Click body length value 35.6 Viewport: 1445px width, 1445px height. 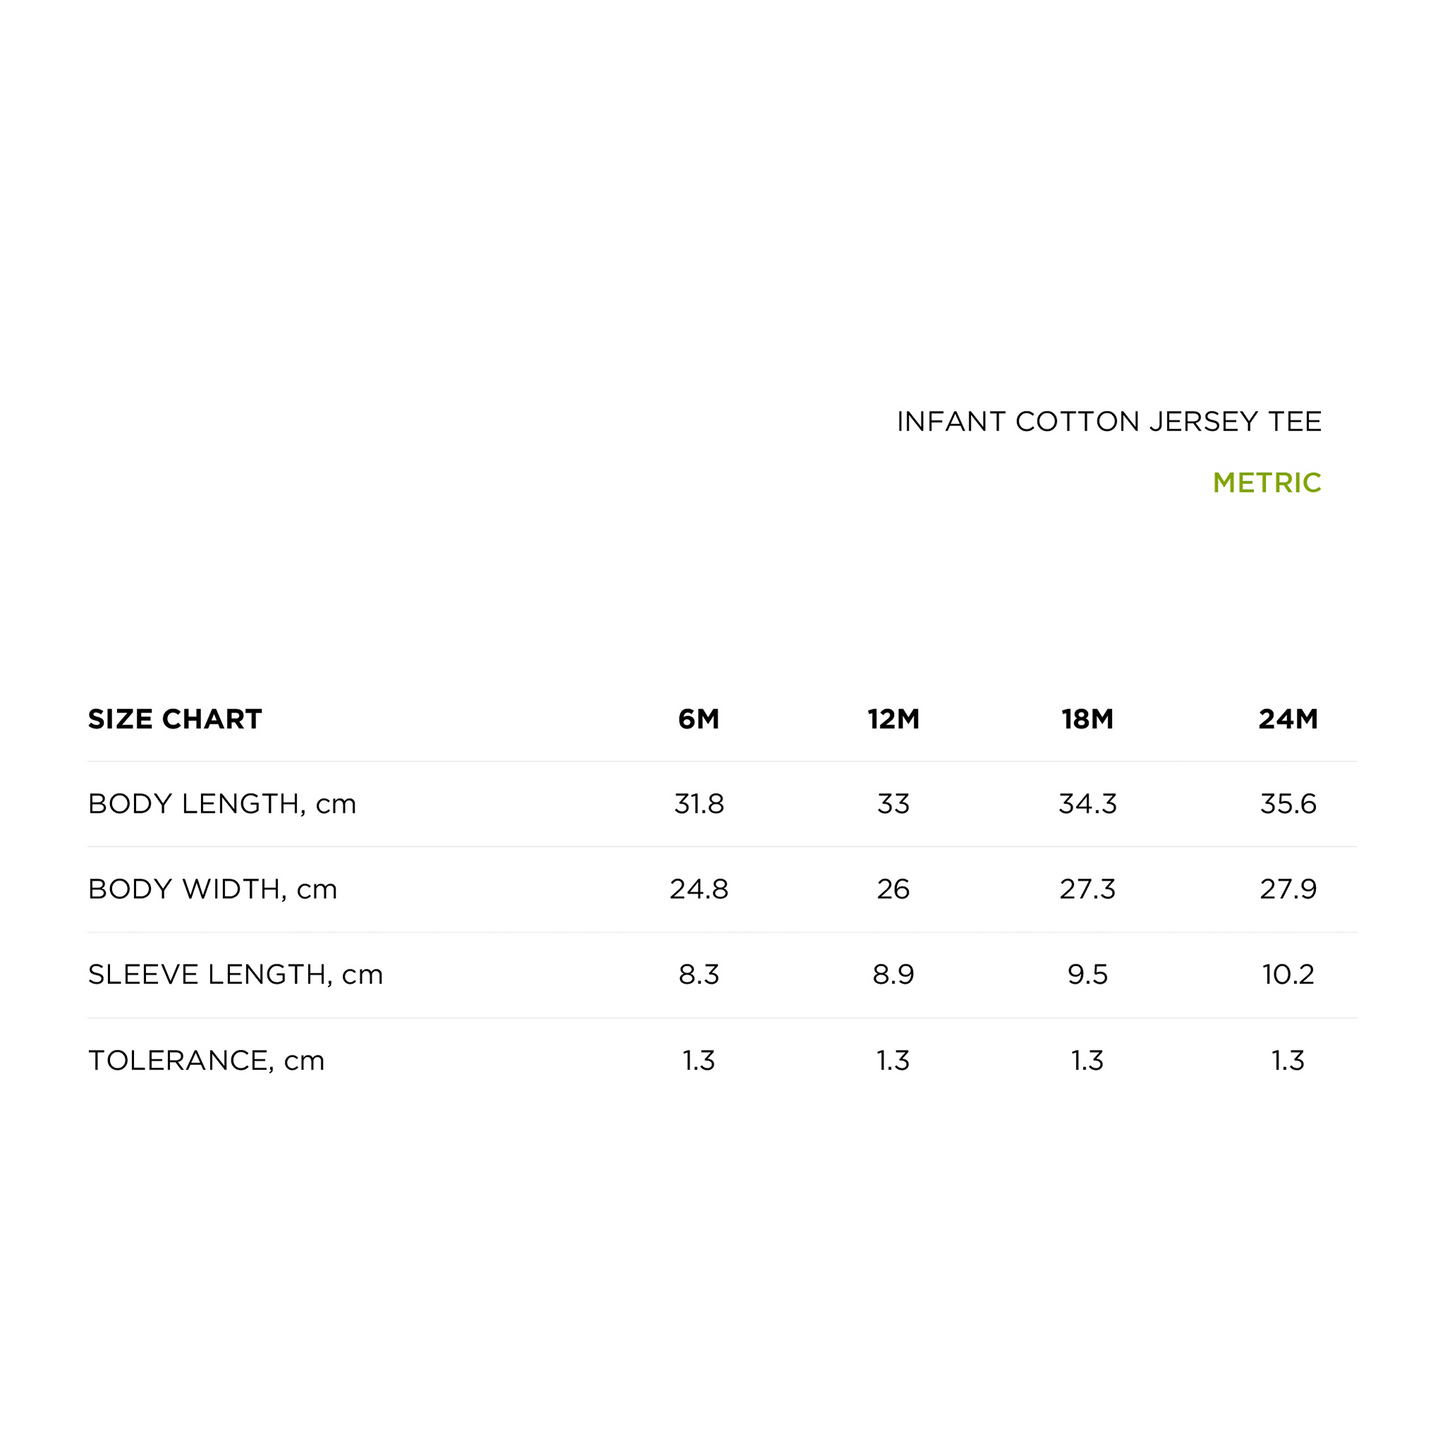tap(1288, 804)
